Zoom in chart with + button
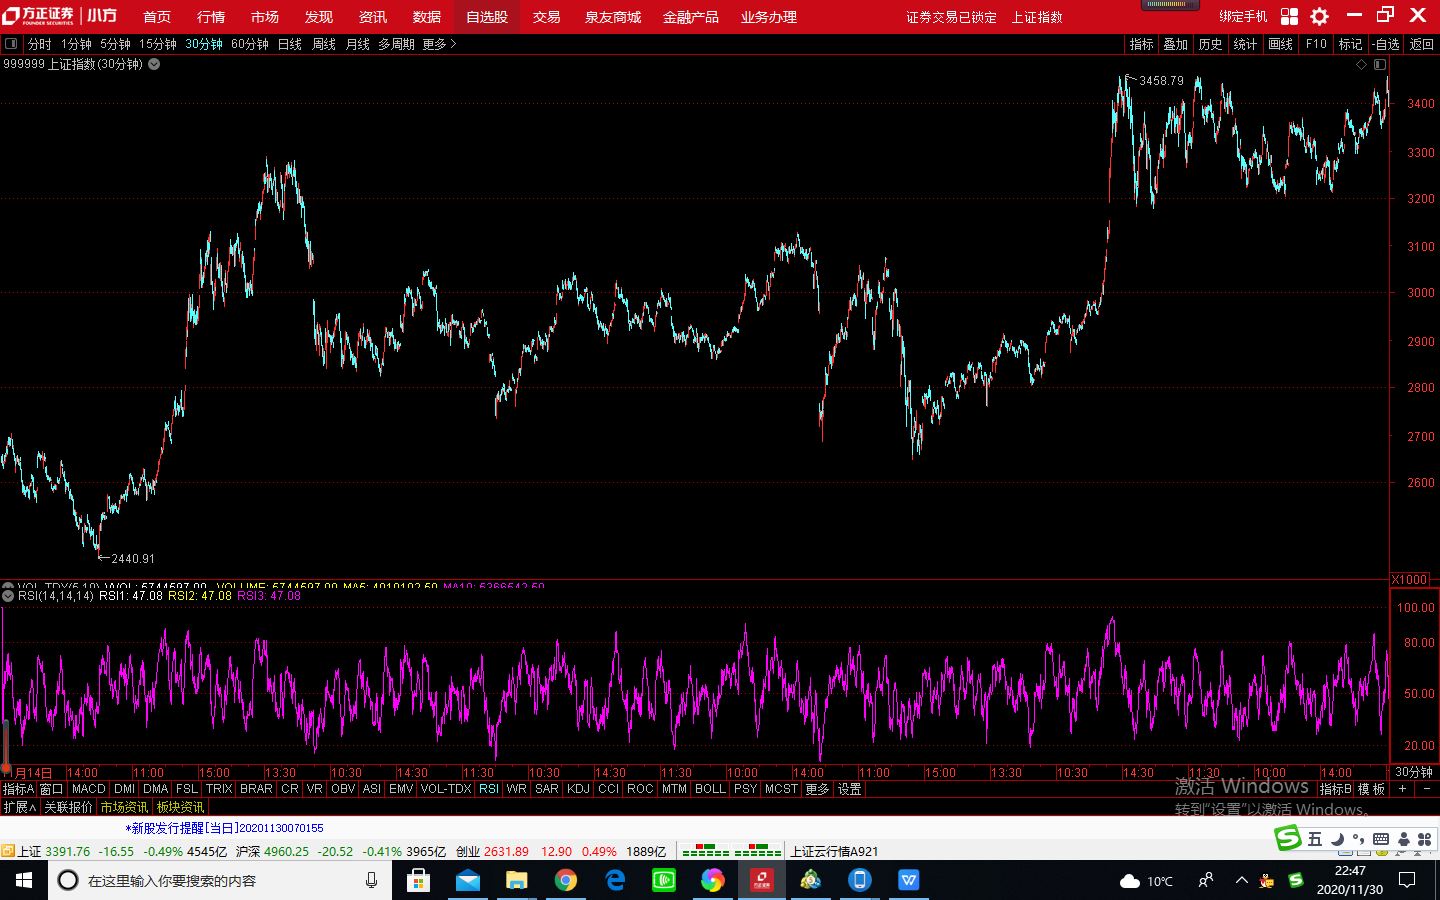 pyautogui.click(x=1402, y=789)
